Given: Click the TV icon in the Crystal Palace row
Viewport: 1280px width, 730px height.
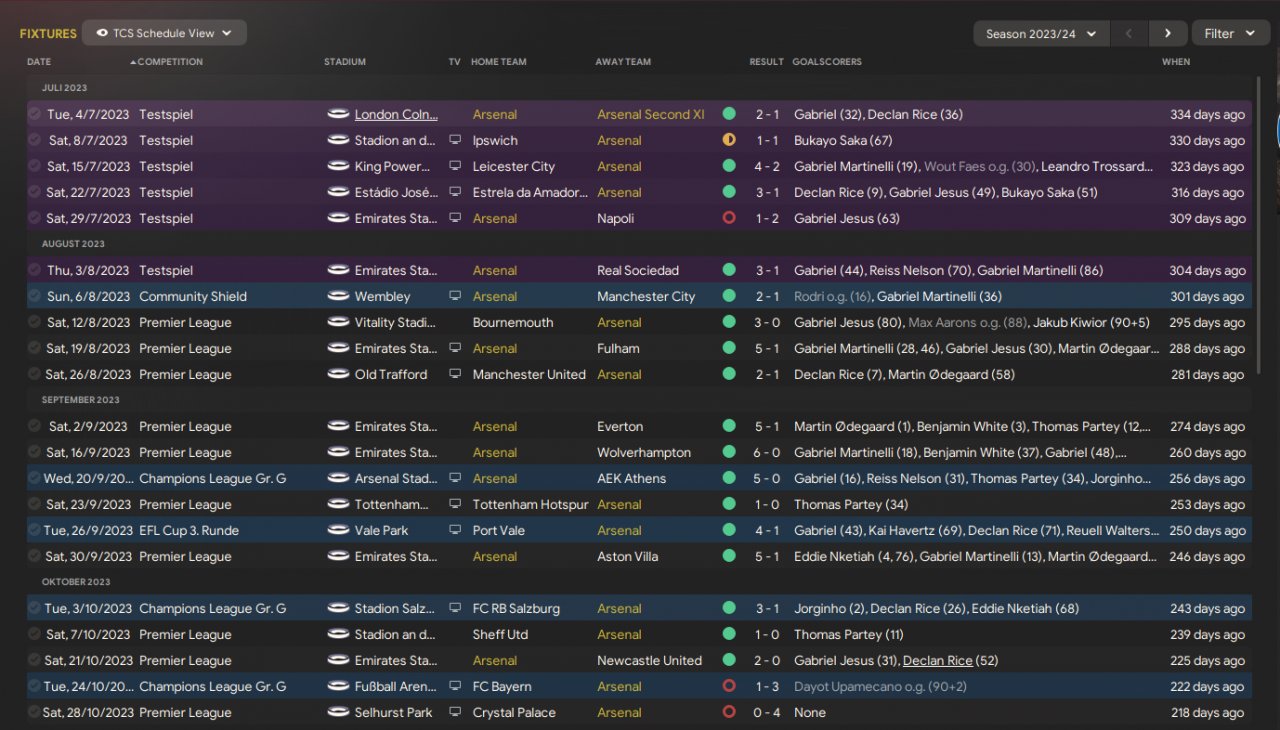Looking at the screenshot, I should (455, 713).
